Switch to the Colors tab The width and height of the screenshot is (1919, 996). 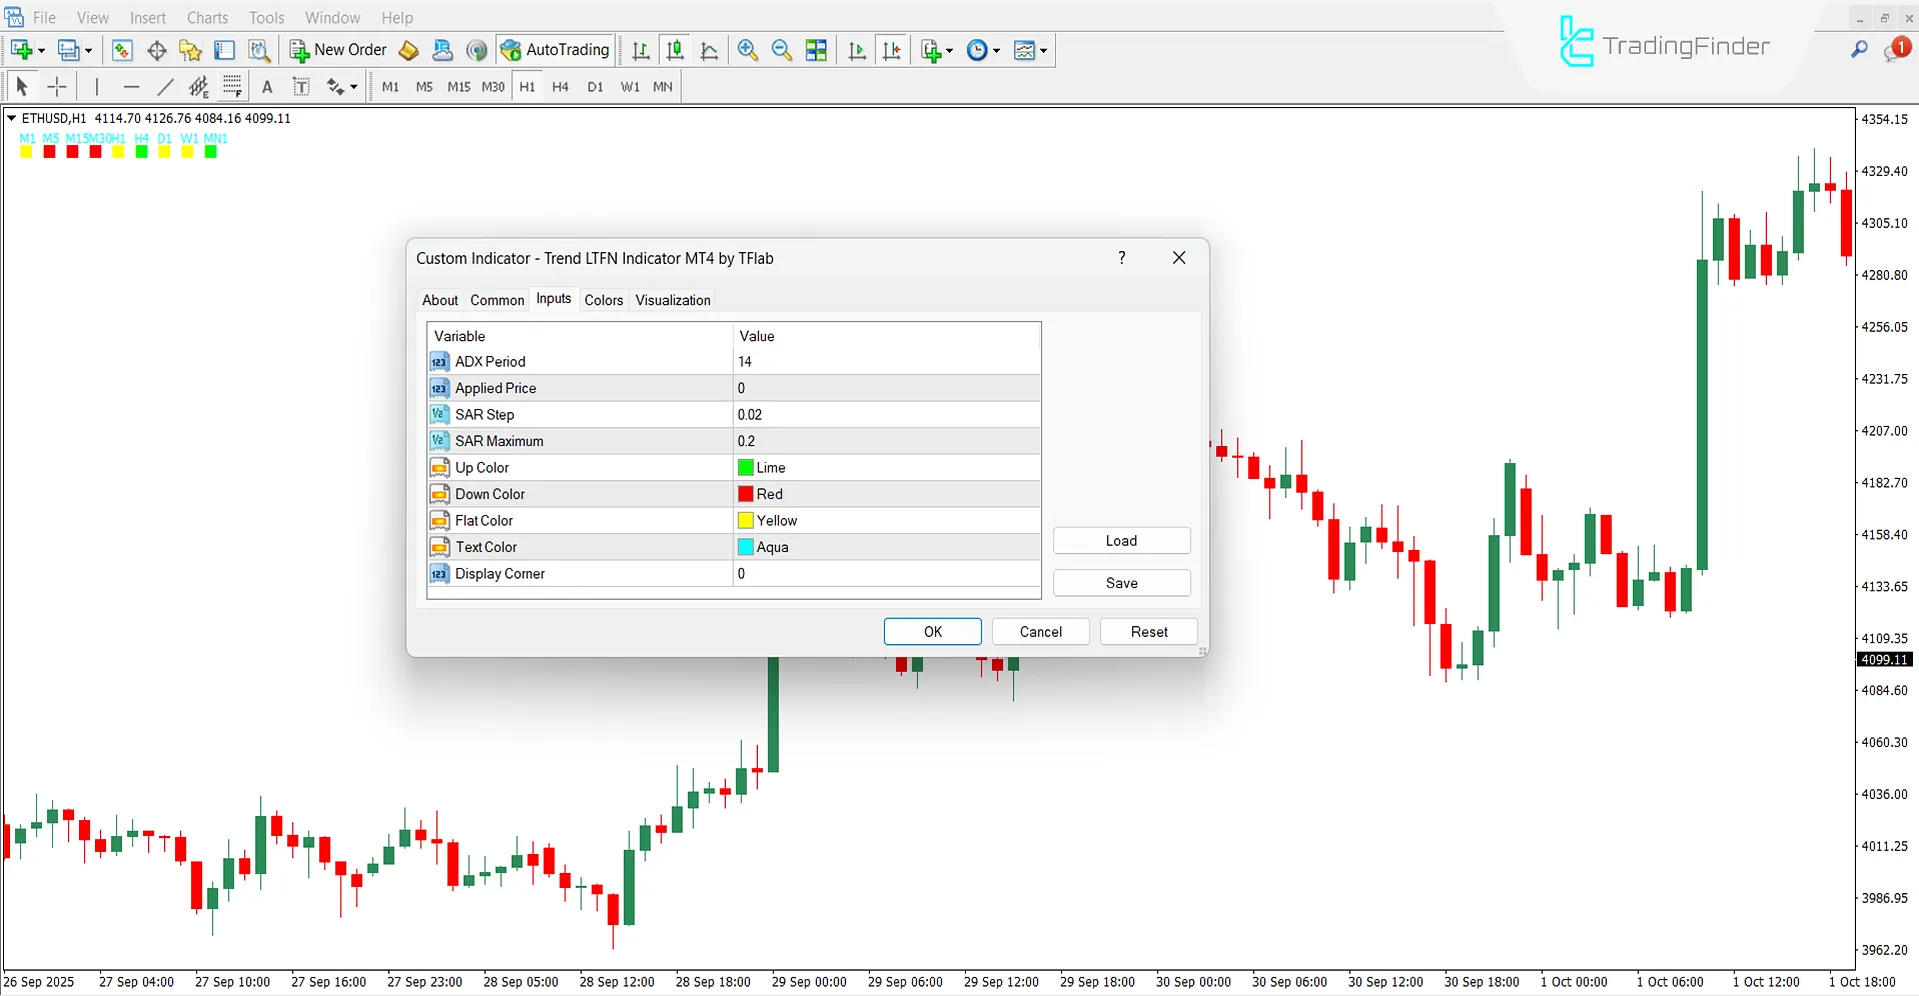pos(603,300)
